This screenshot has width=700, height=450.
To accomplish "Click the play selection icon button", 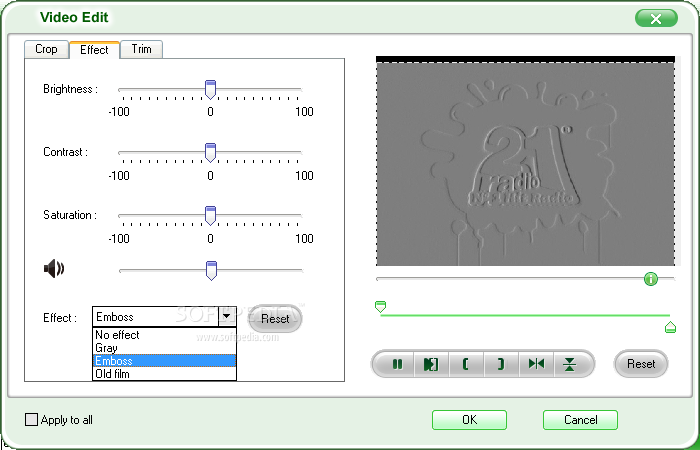I will point(431,364).
